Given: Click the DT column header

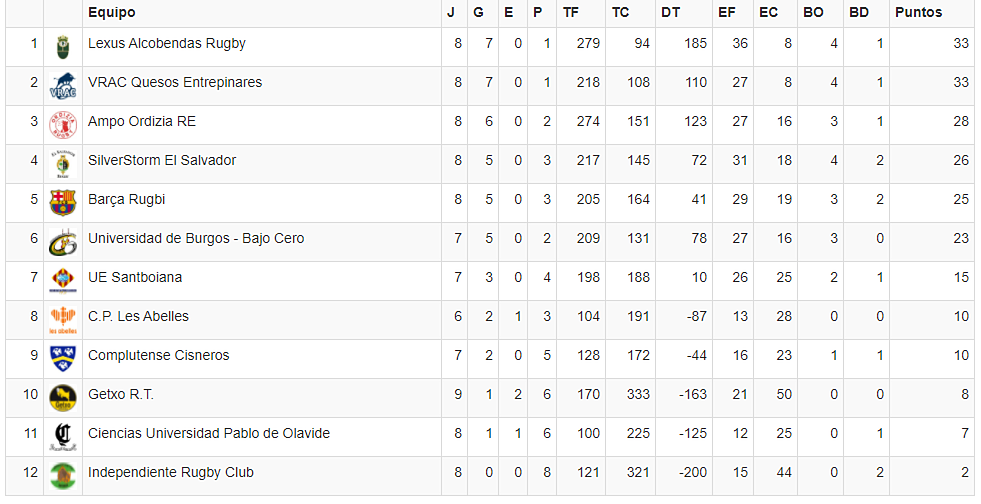Looking at the screenshot, I should pyautogui.click(x=670, y=13).
